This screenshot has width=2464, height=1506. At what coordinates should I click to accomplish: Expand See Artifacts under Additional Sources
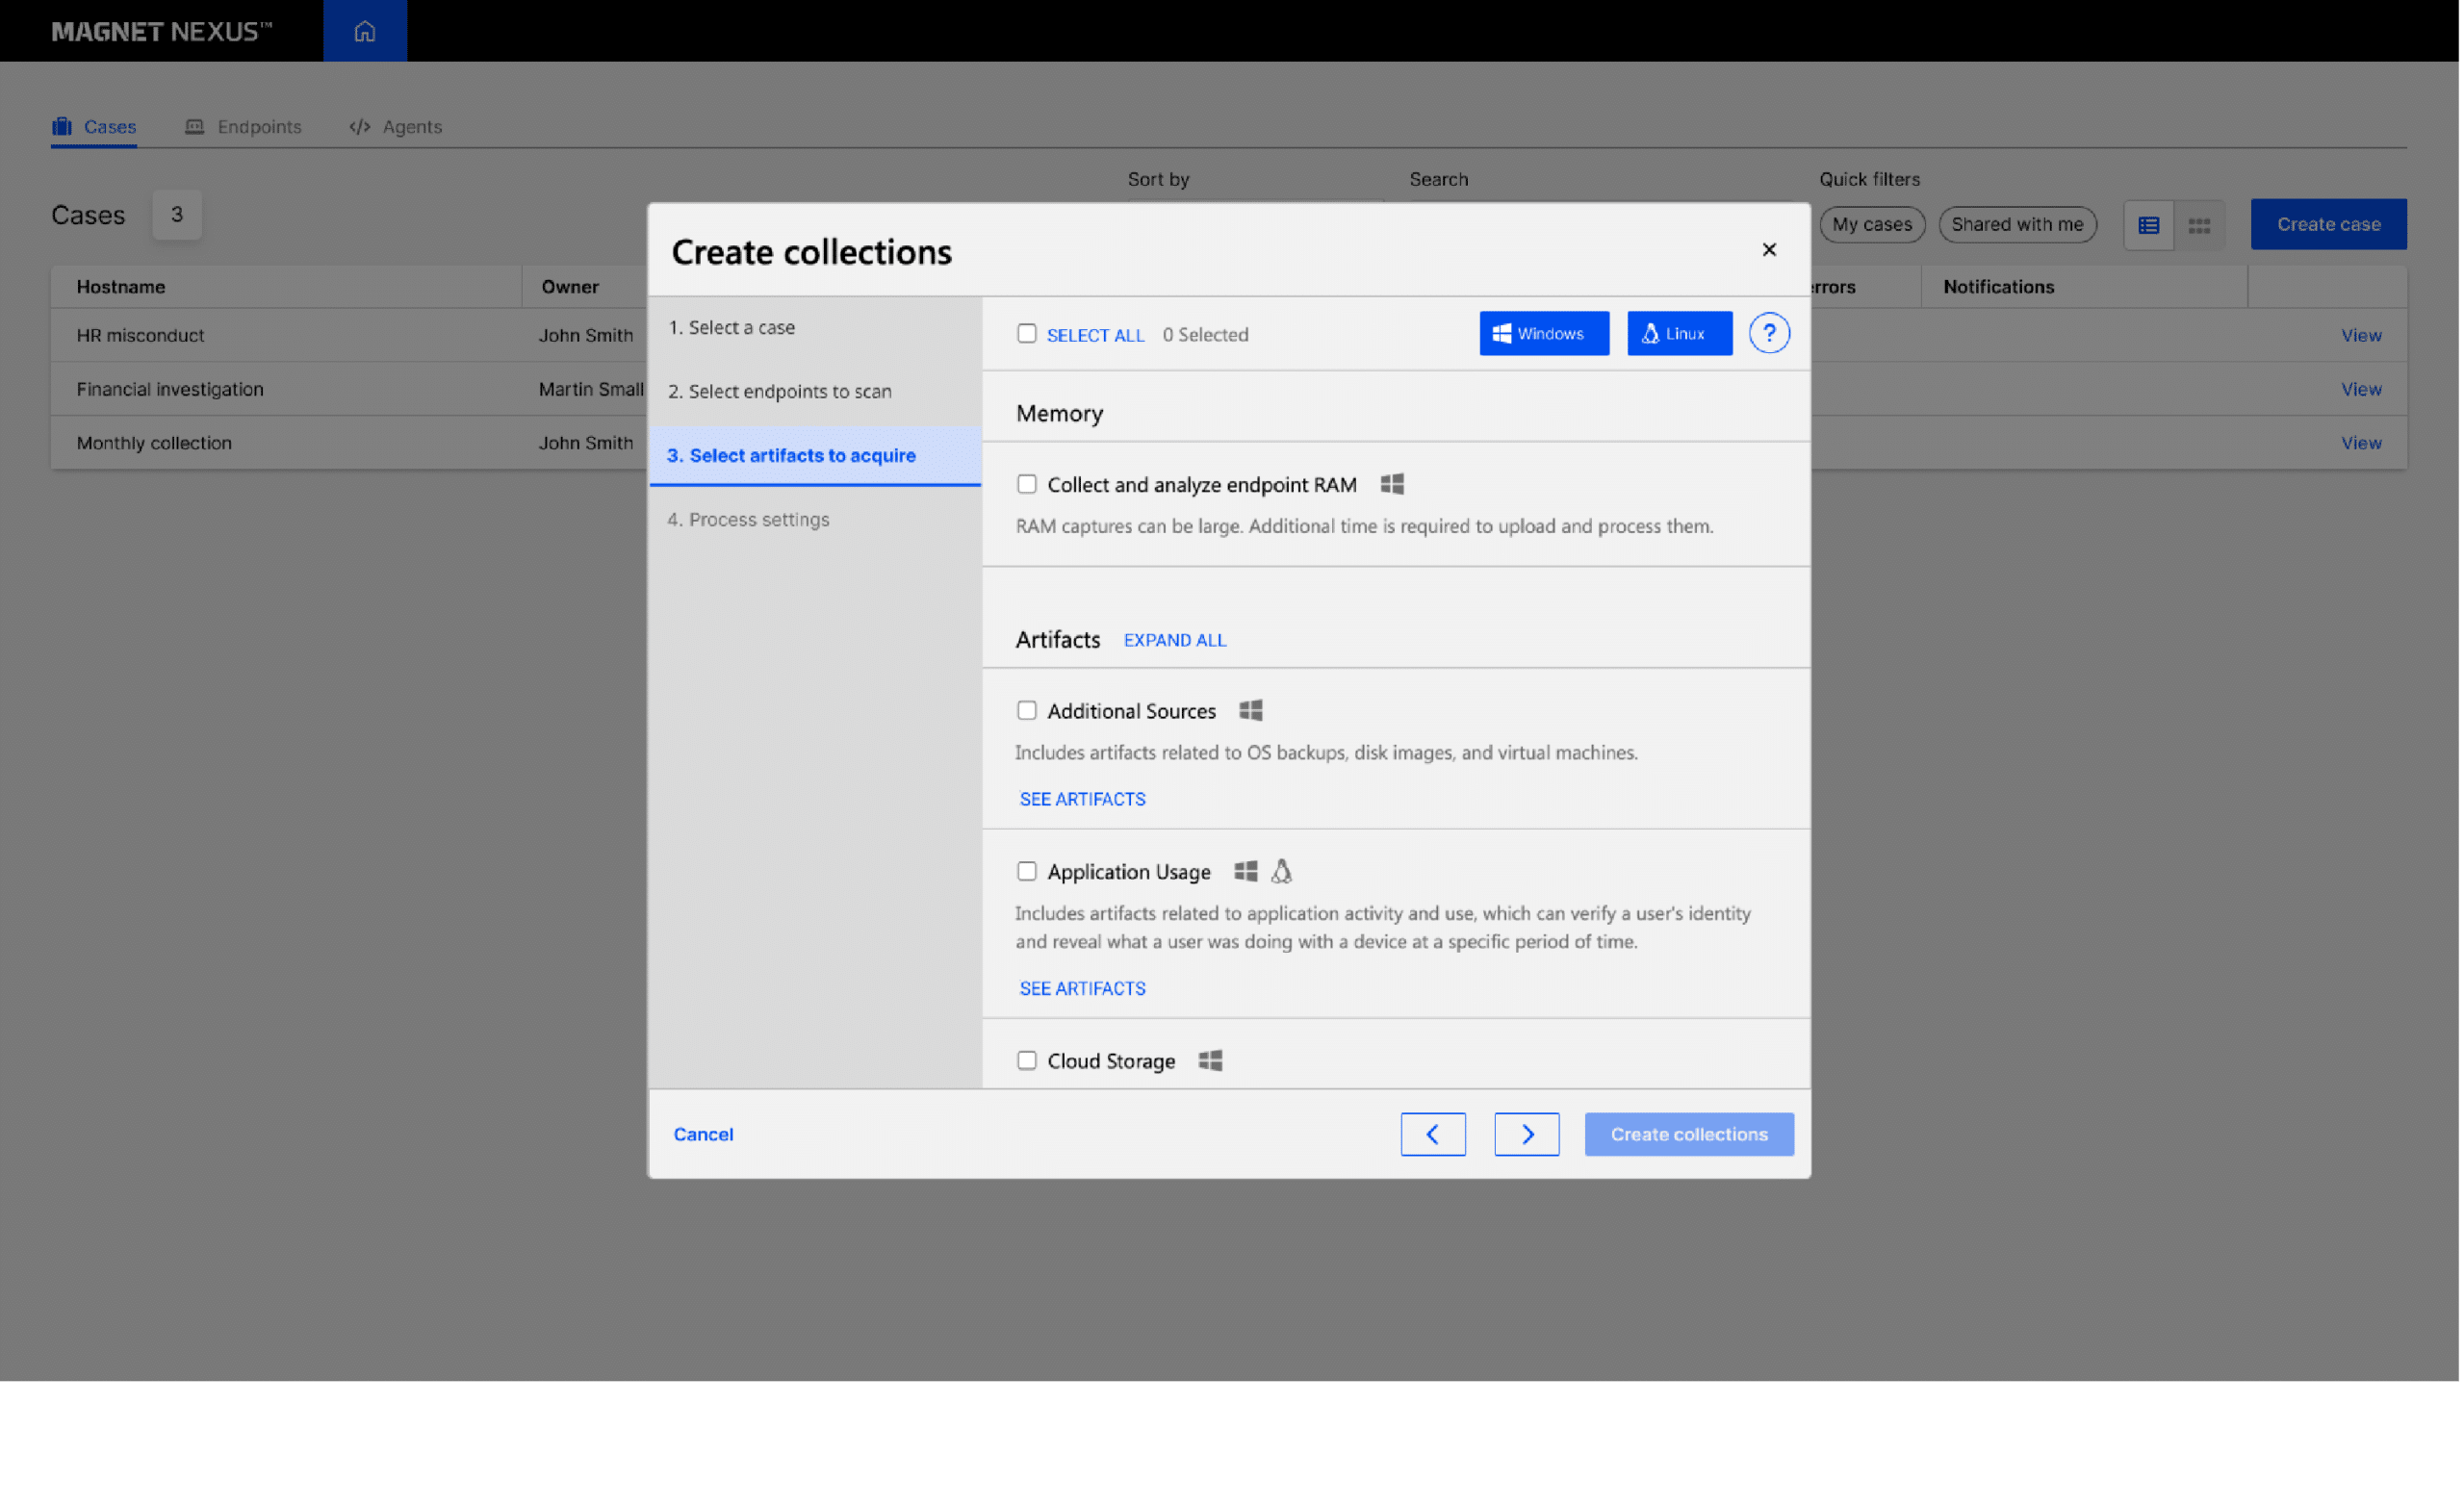1082,799
